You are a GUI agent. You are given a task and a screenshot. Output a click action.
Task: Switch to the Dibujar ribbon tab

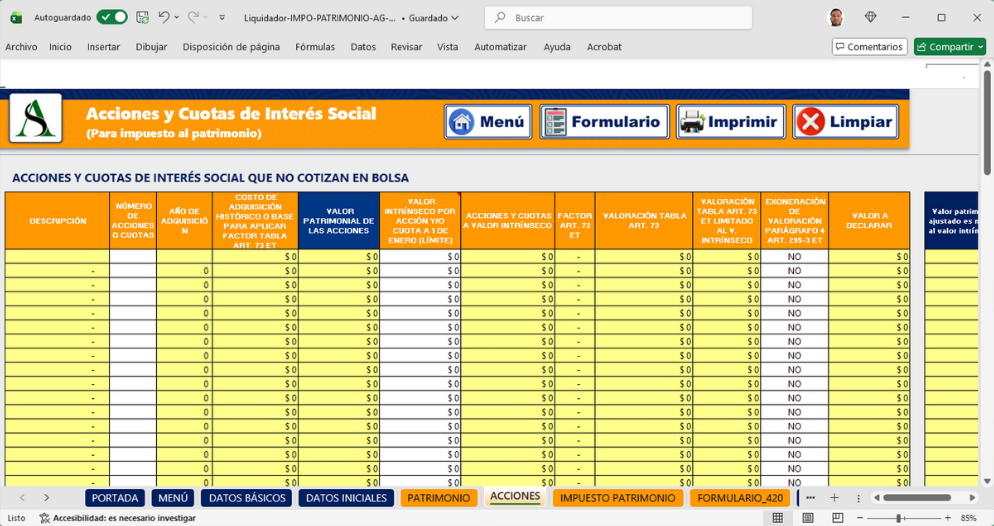tap(152, 47)
